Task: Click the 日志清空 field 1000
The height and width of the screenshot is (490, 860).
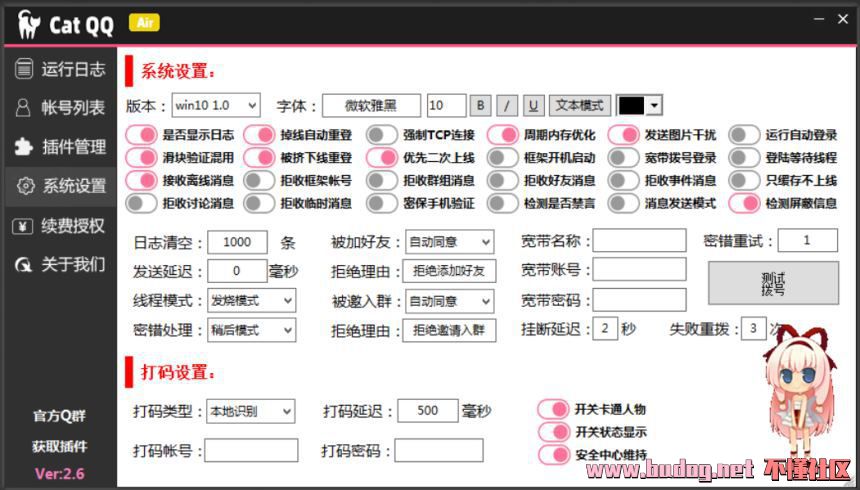Action: click(237, 241)
